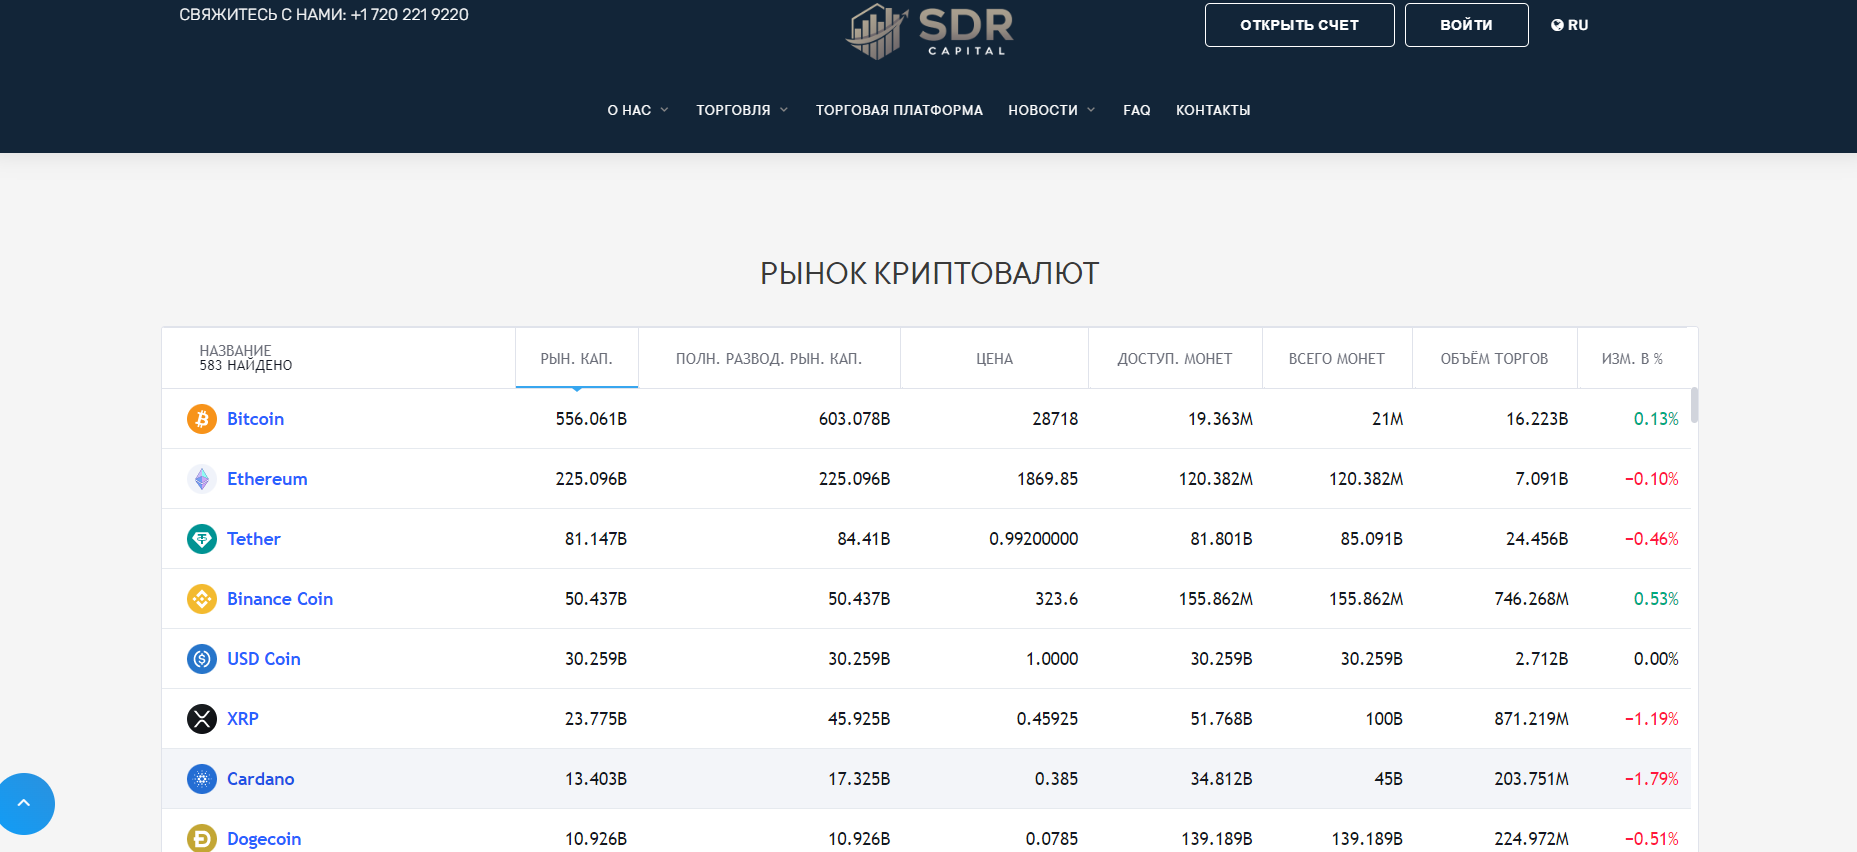Click Tether trading volume 24.456B
Screen dimensions: 1857x852
1537,539
